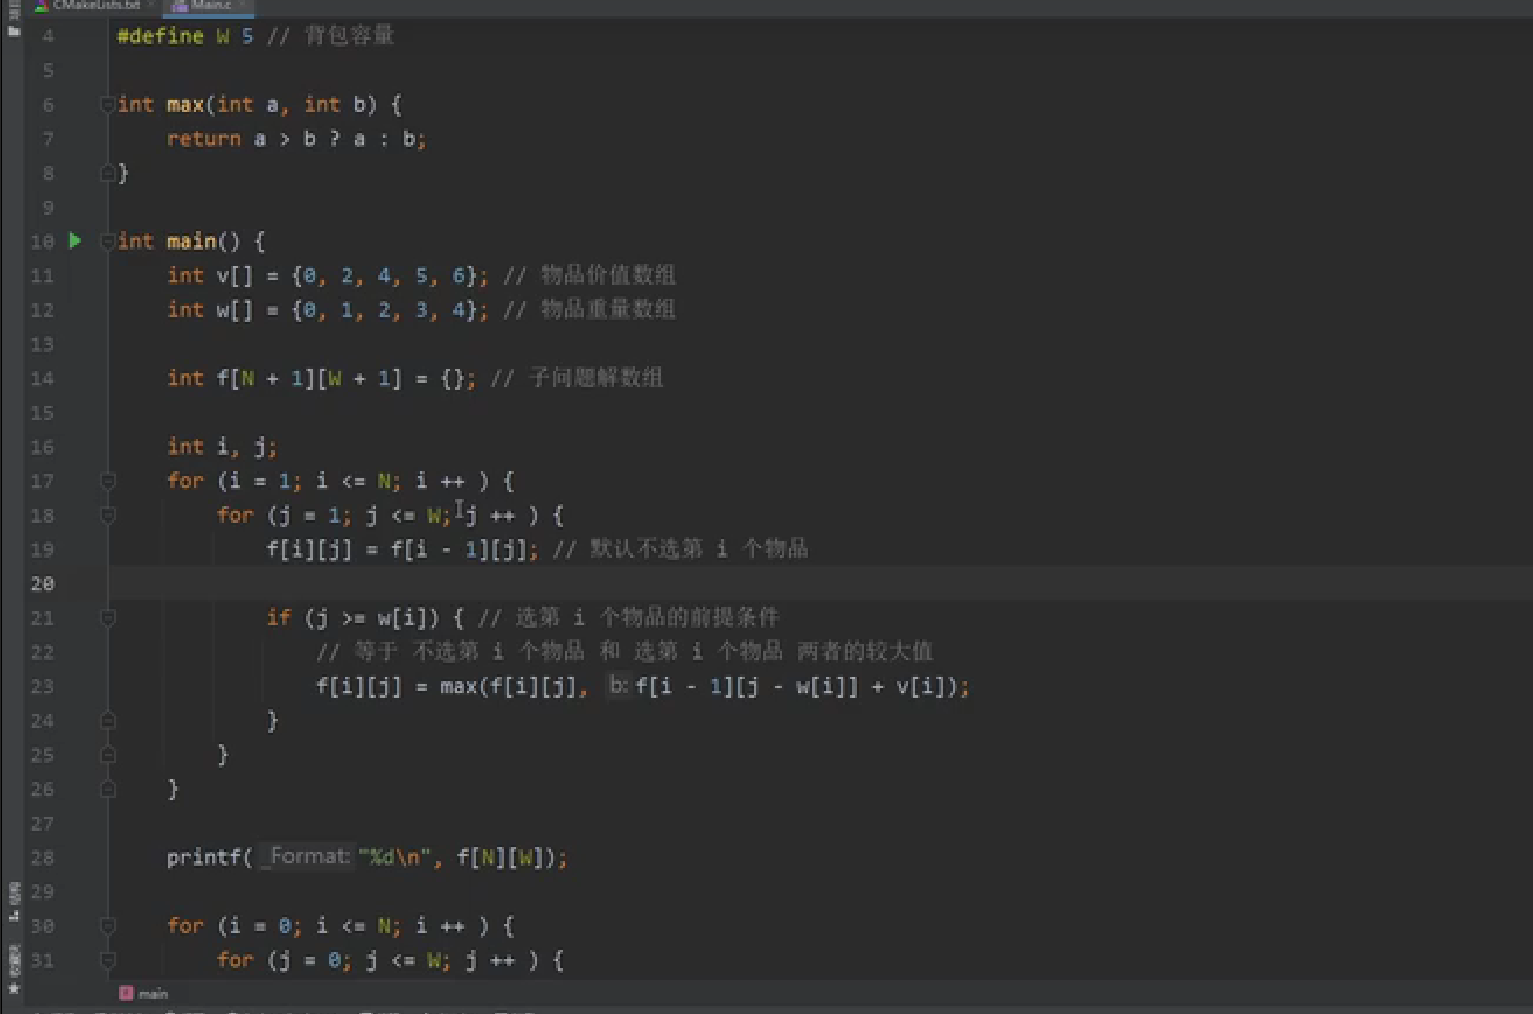Click fold end marker on line 25
This screenshot has width=1533, height=1014.
point(108,755)
